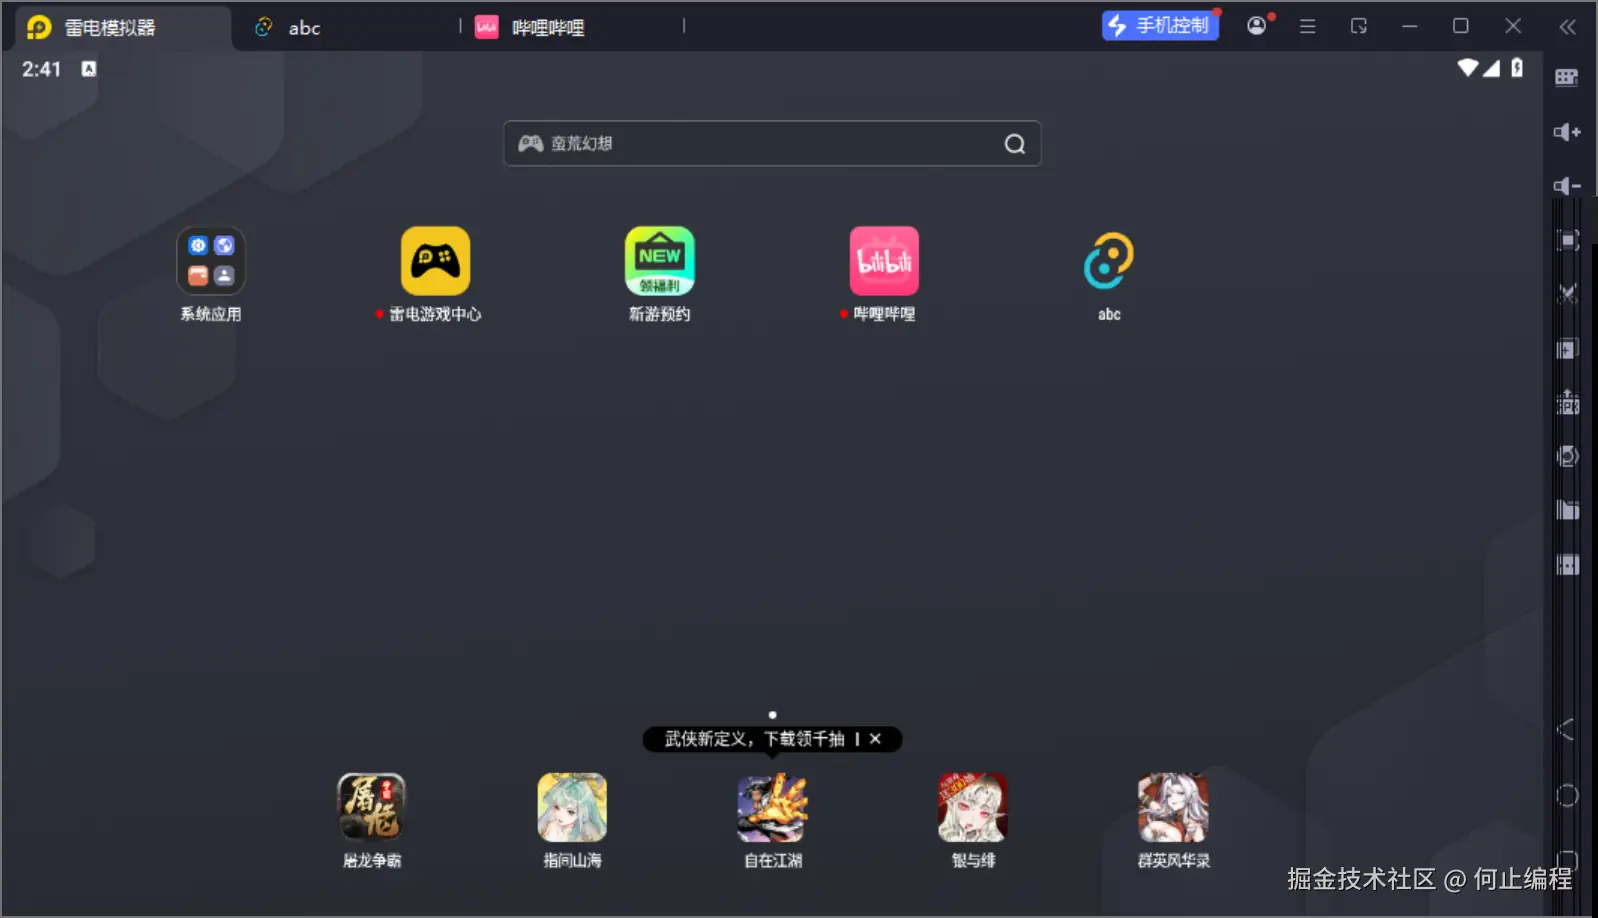Open the user account icon
The width and height of the screenshot is (1598, 918).
1257,26
